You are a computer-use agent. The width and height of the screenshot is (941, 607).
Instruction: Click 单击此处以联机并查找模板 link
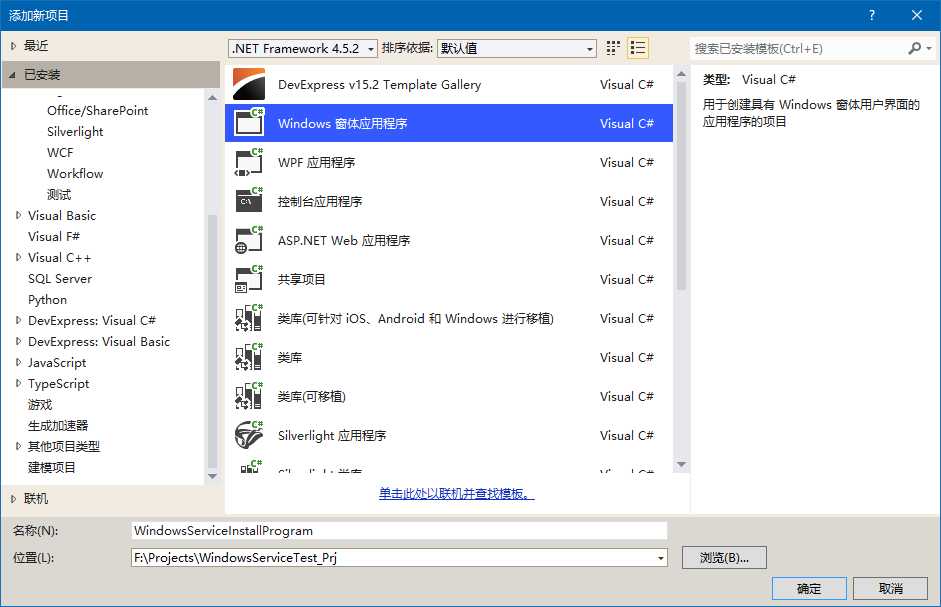click(x=456, y=494)
